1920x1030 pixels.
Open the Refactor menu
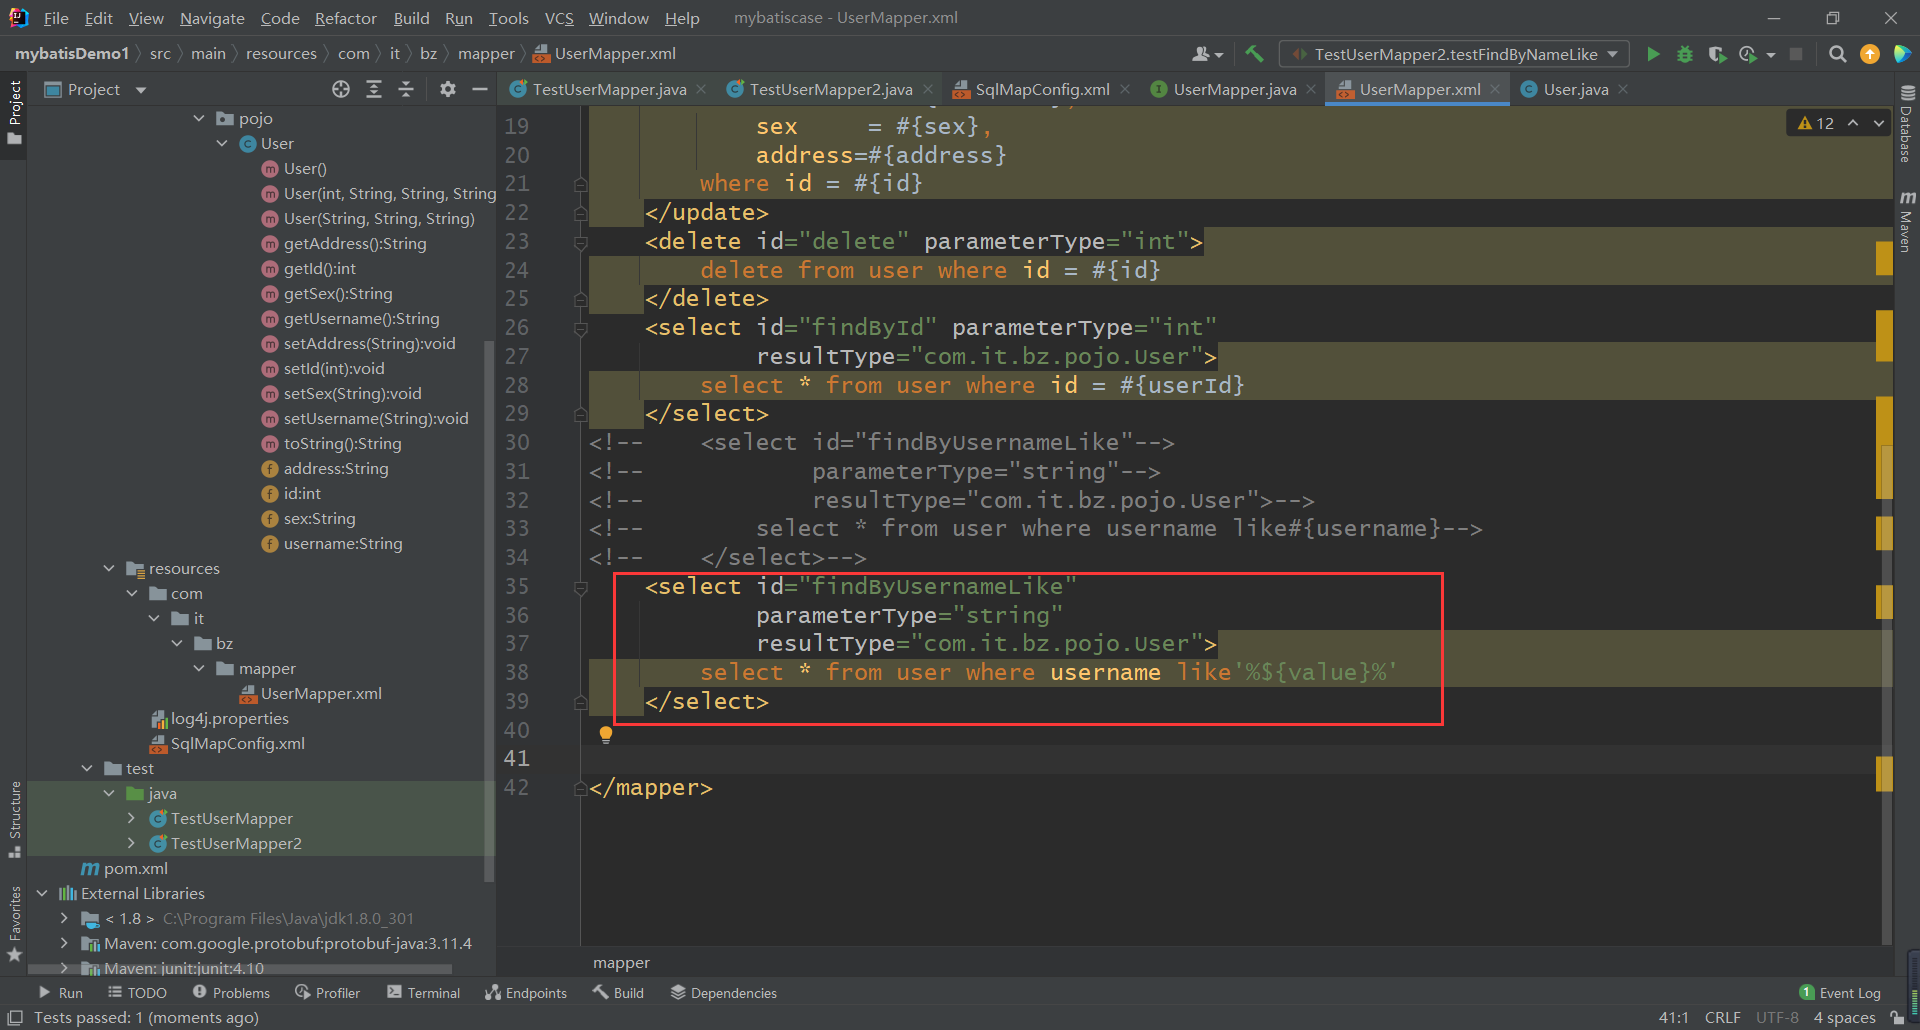[345, 18]
